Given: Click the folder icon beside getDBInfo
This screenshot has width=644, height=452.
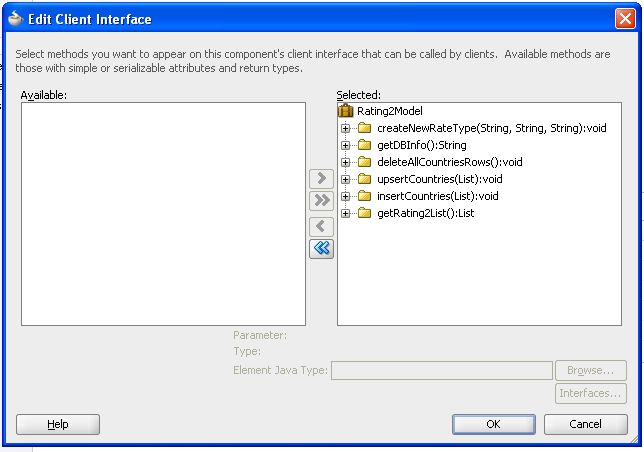Looking at the screenshot, I should (x=364, y=145).
